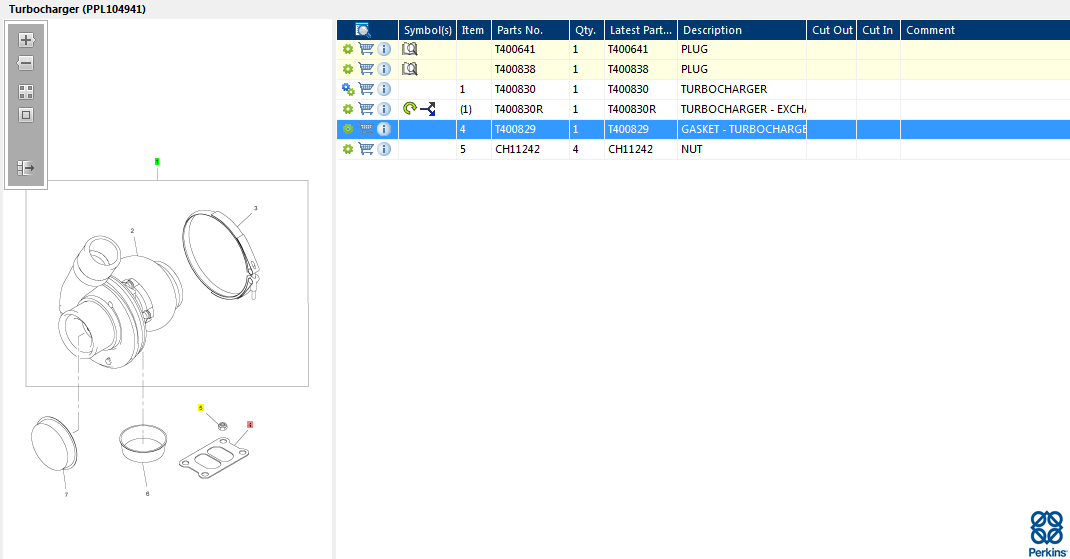Viewport: 1070px width, 559px height.
Task: Click the list-with-arrow icon in diagram toolbar
Action: 26,167
